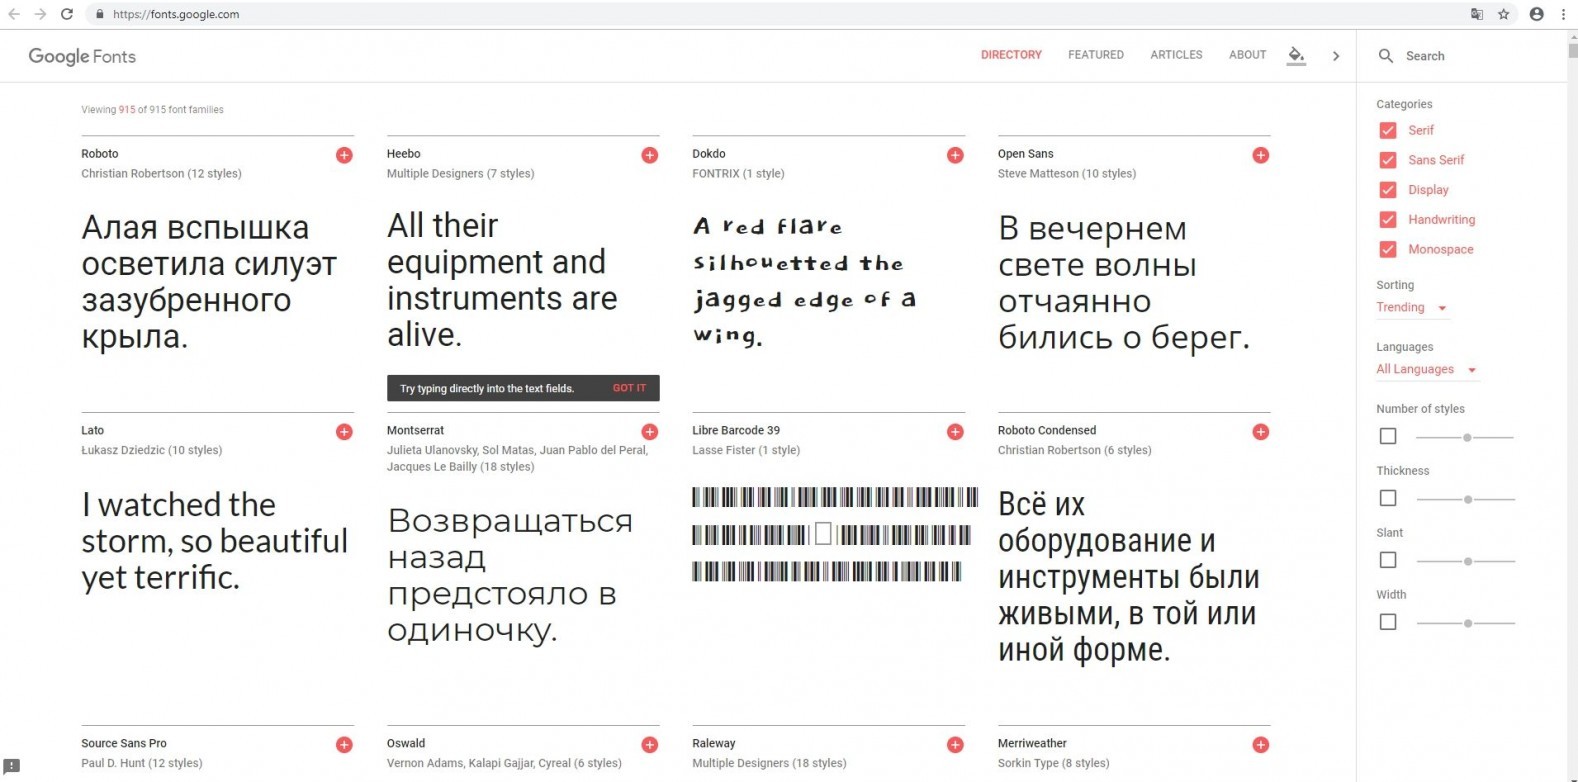Expand header options with right chevron
Screen dimensions: 1578x782
pos(1336,56)
